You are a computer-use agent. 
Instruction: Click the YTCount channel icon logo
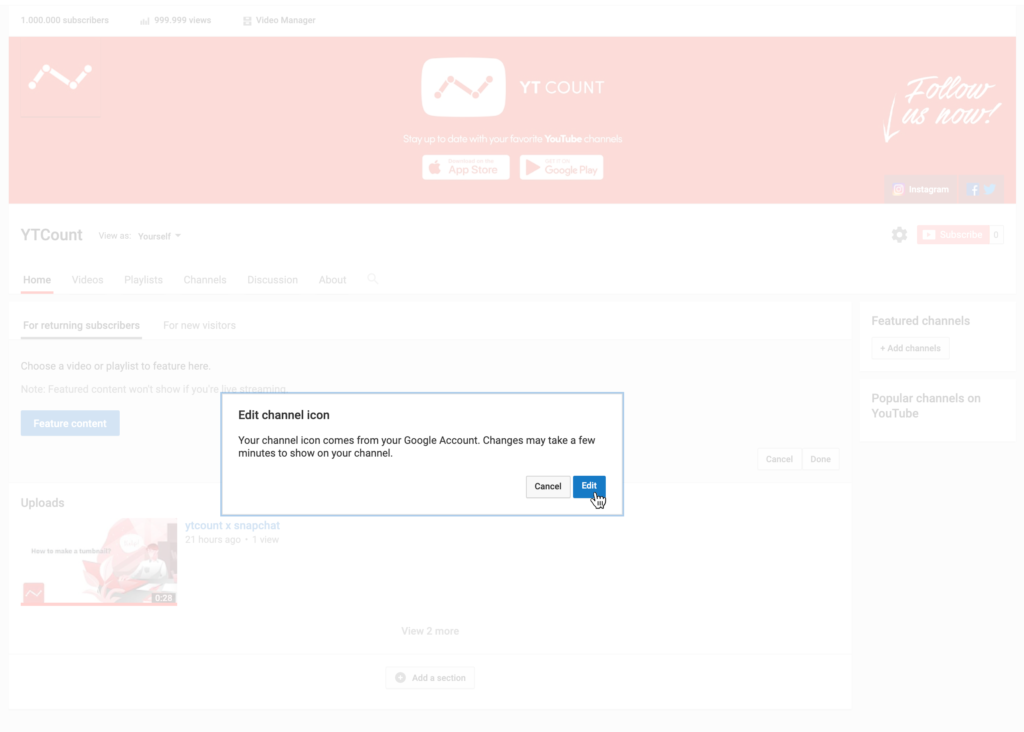coord(60,77)
